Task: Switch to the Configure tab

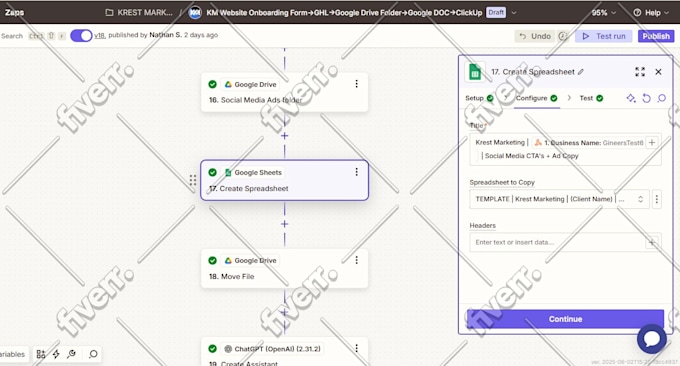Action: point(536,98)
